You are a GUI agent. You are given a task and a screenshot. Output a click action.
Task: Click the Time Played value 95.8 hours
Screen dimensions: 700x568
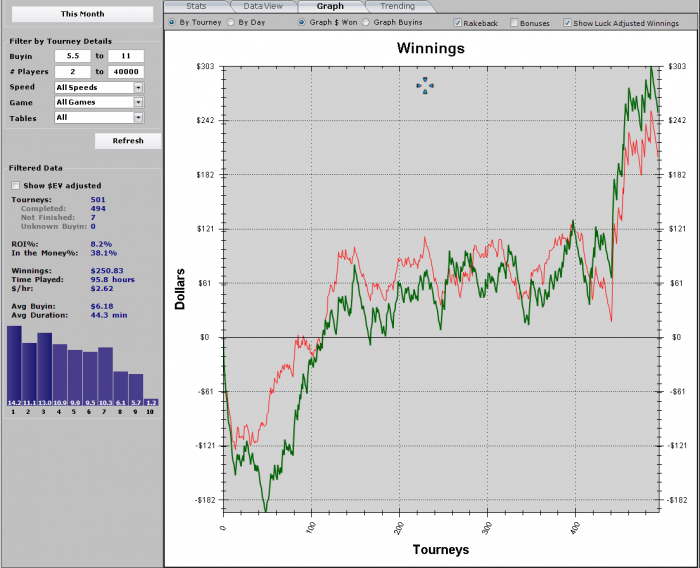[112, 280]
